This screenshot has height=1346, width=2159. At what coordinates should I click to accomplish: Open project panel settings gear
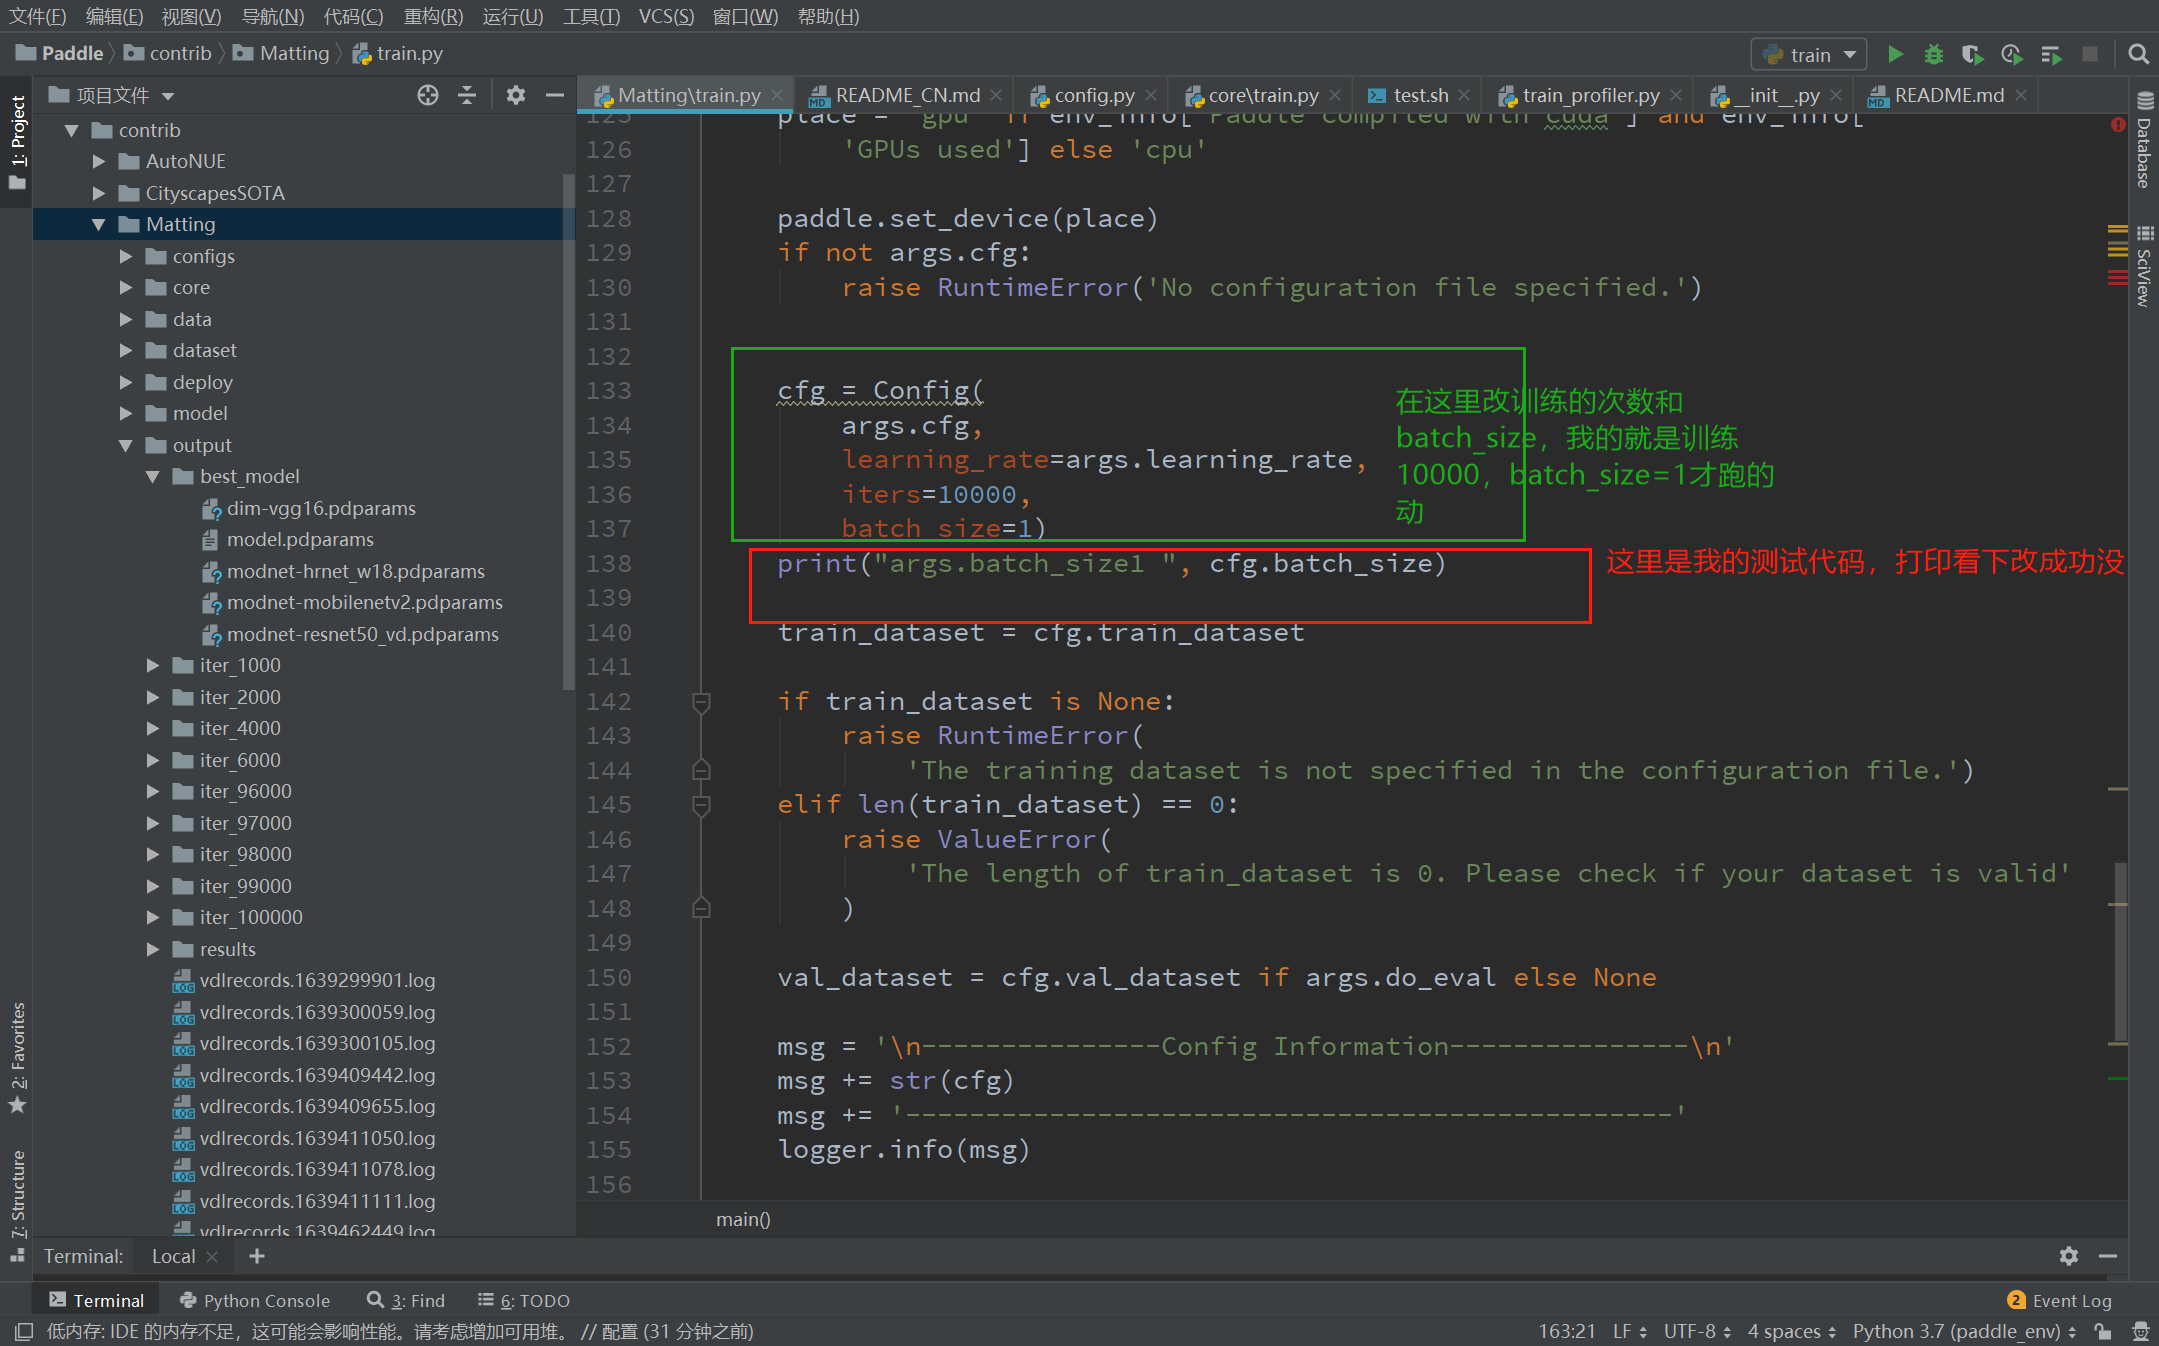pyautogui.click(x=515, y=95)
